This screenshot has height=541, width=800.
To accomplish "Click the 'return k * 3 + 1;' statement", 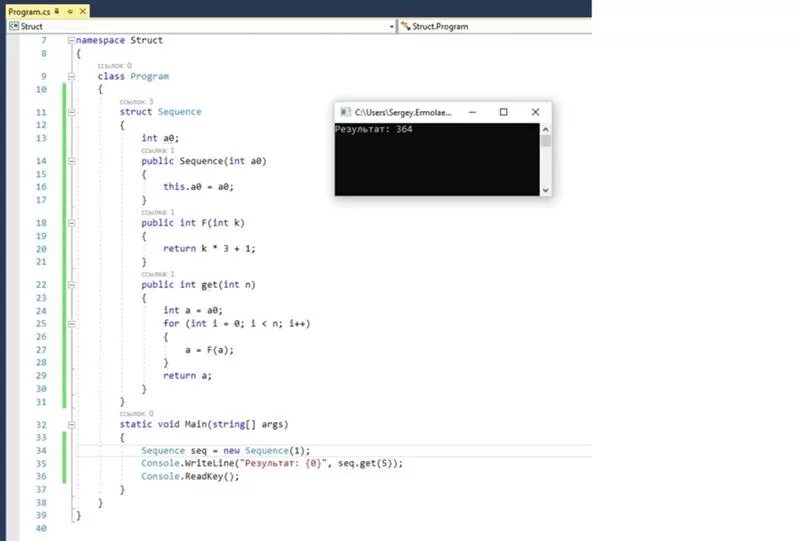I will pos(209,249).
